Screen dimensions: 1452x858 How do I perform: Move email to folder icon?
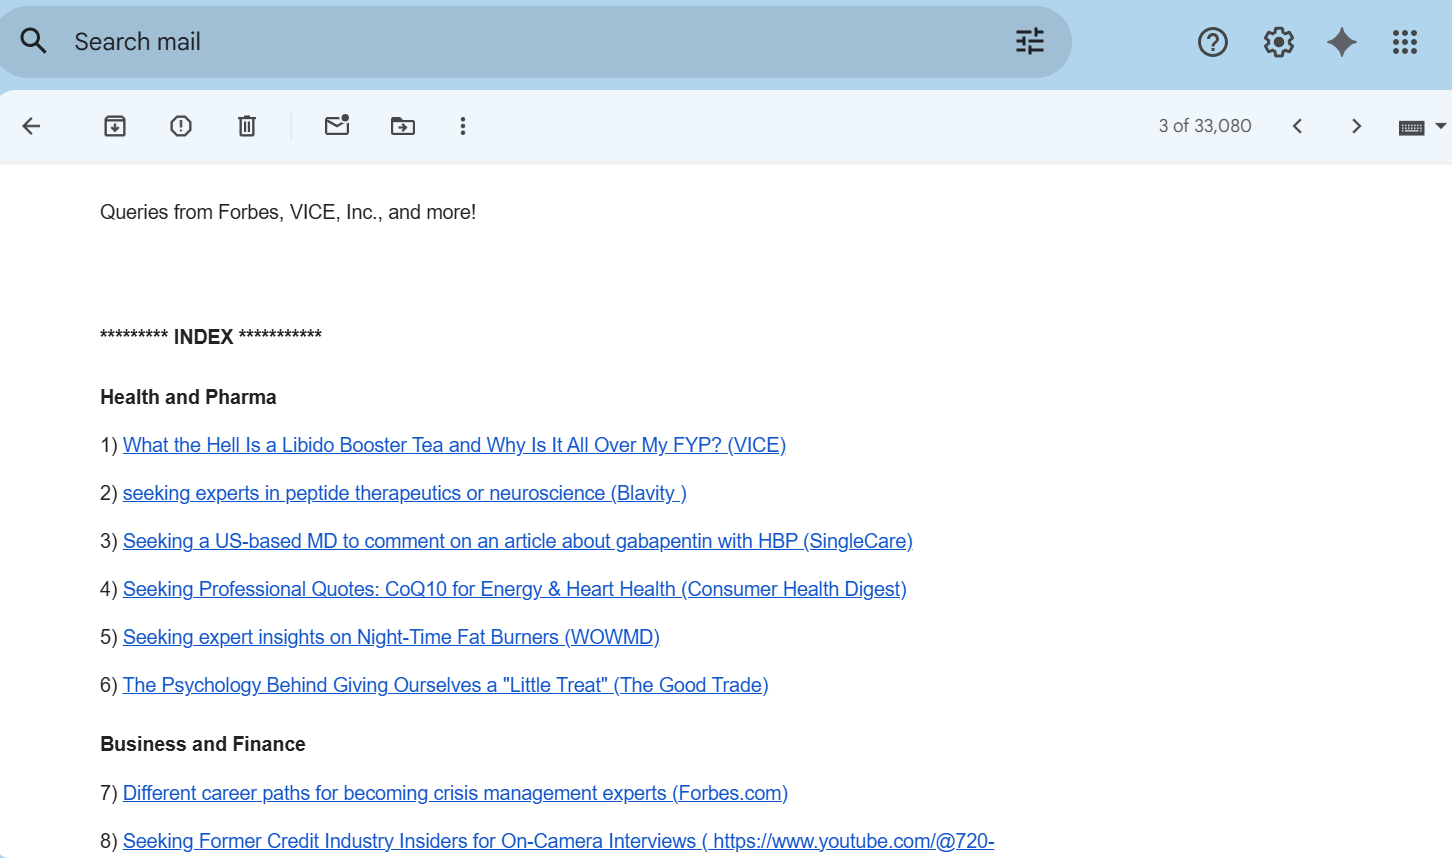403,126
